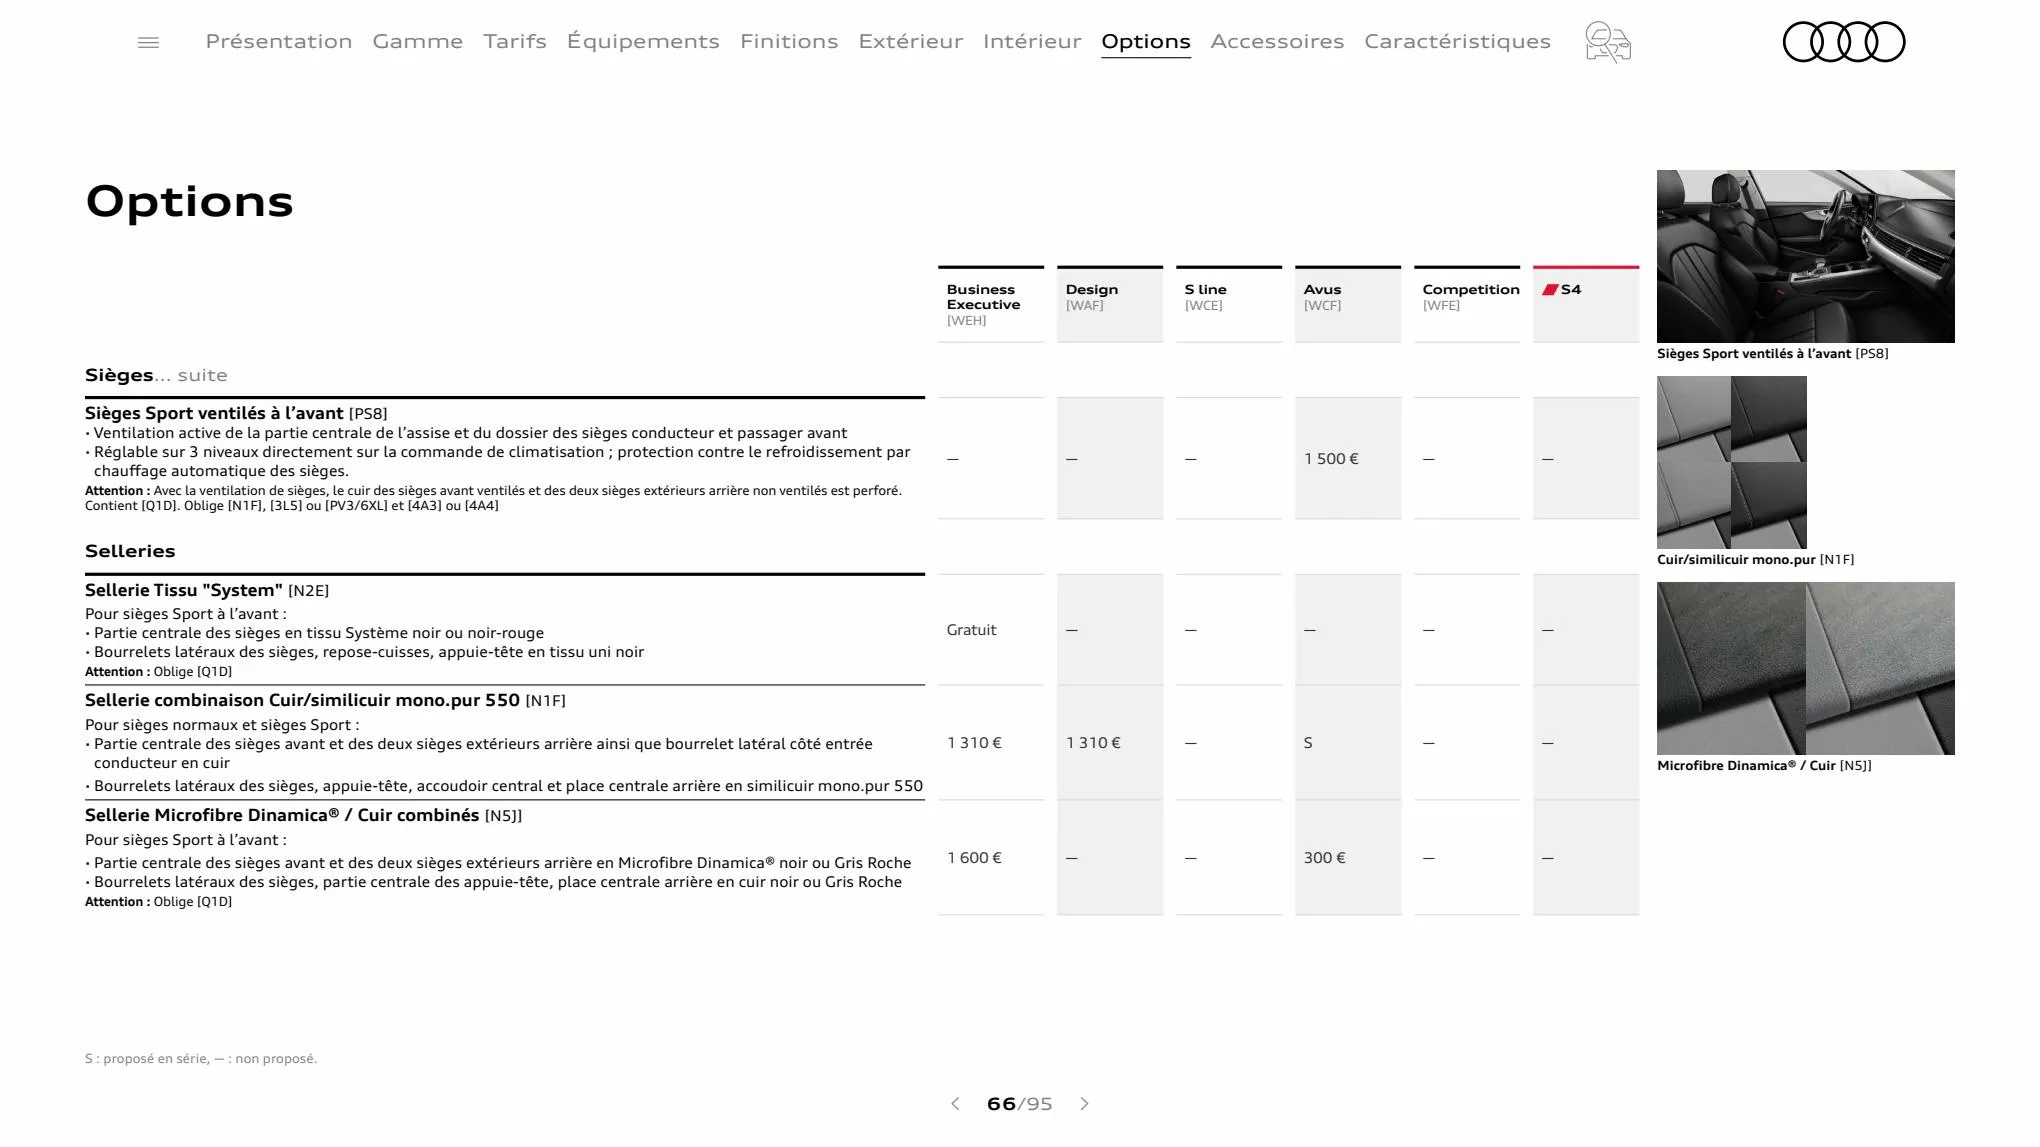
Task: Select the Options tab
Action: coord(1146,41)
